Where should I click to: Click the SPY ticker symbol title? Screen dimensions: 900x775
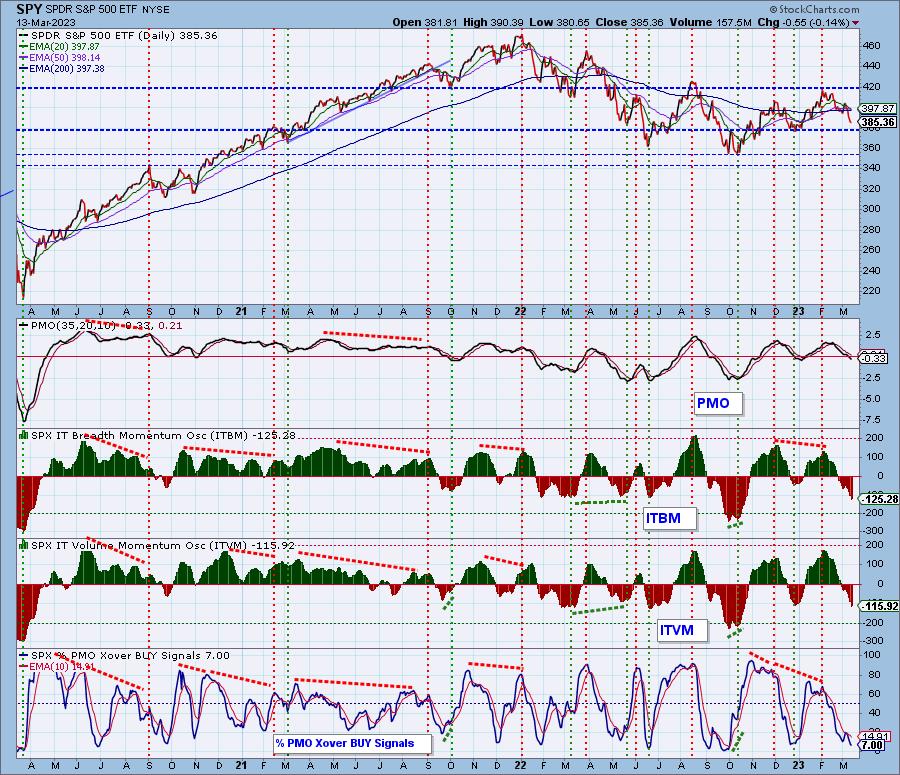coord(29,9)
